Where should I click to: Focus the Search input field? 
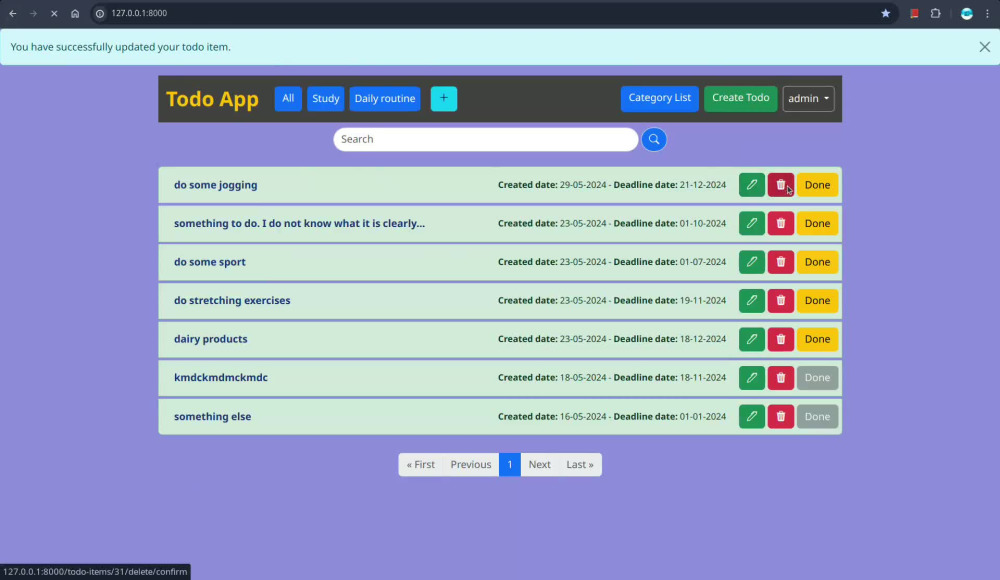click(485, 139)
